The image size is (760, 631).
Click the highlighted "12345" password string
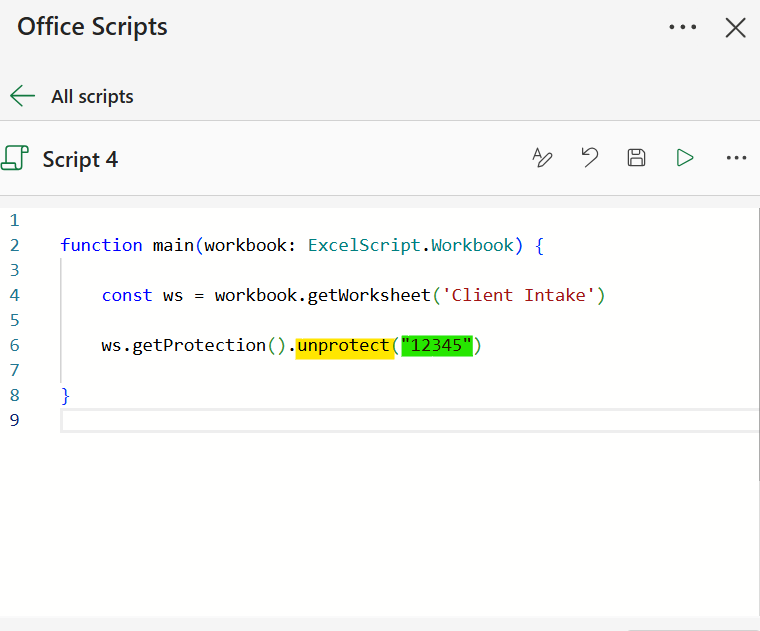[437, 346]
